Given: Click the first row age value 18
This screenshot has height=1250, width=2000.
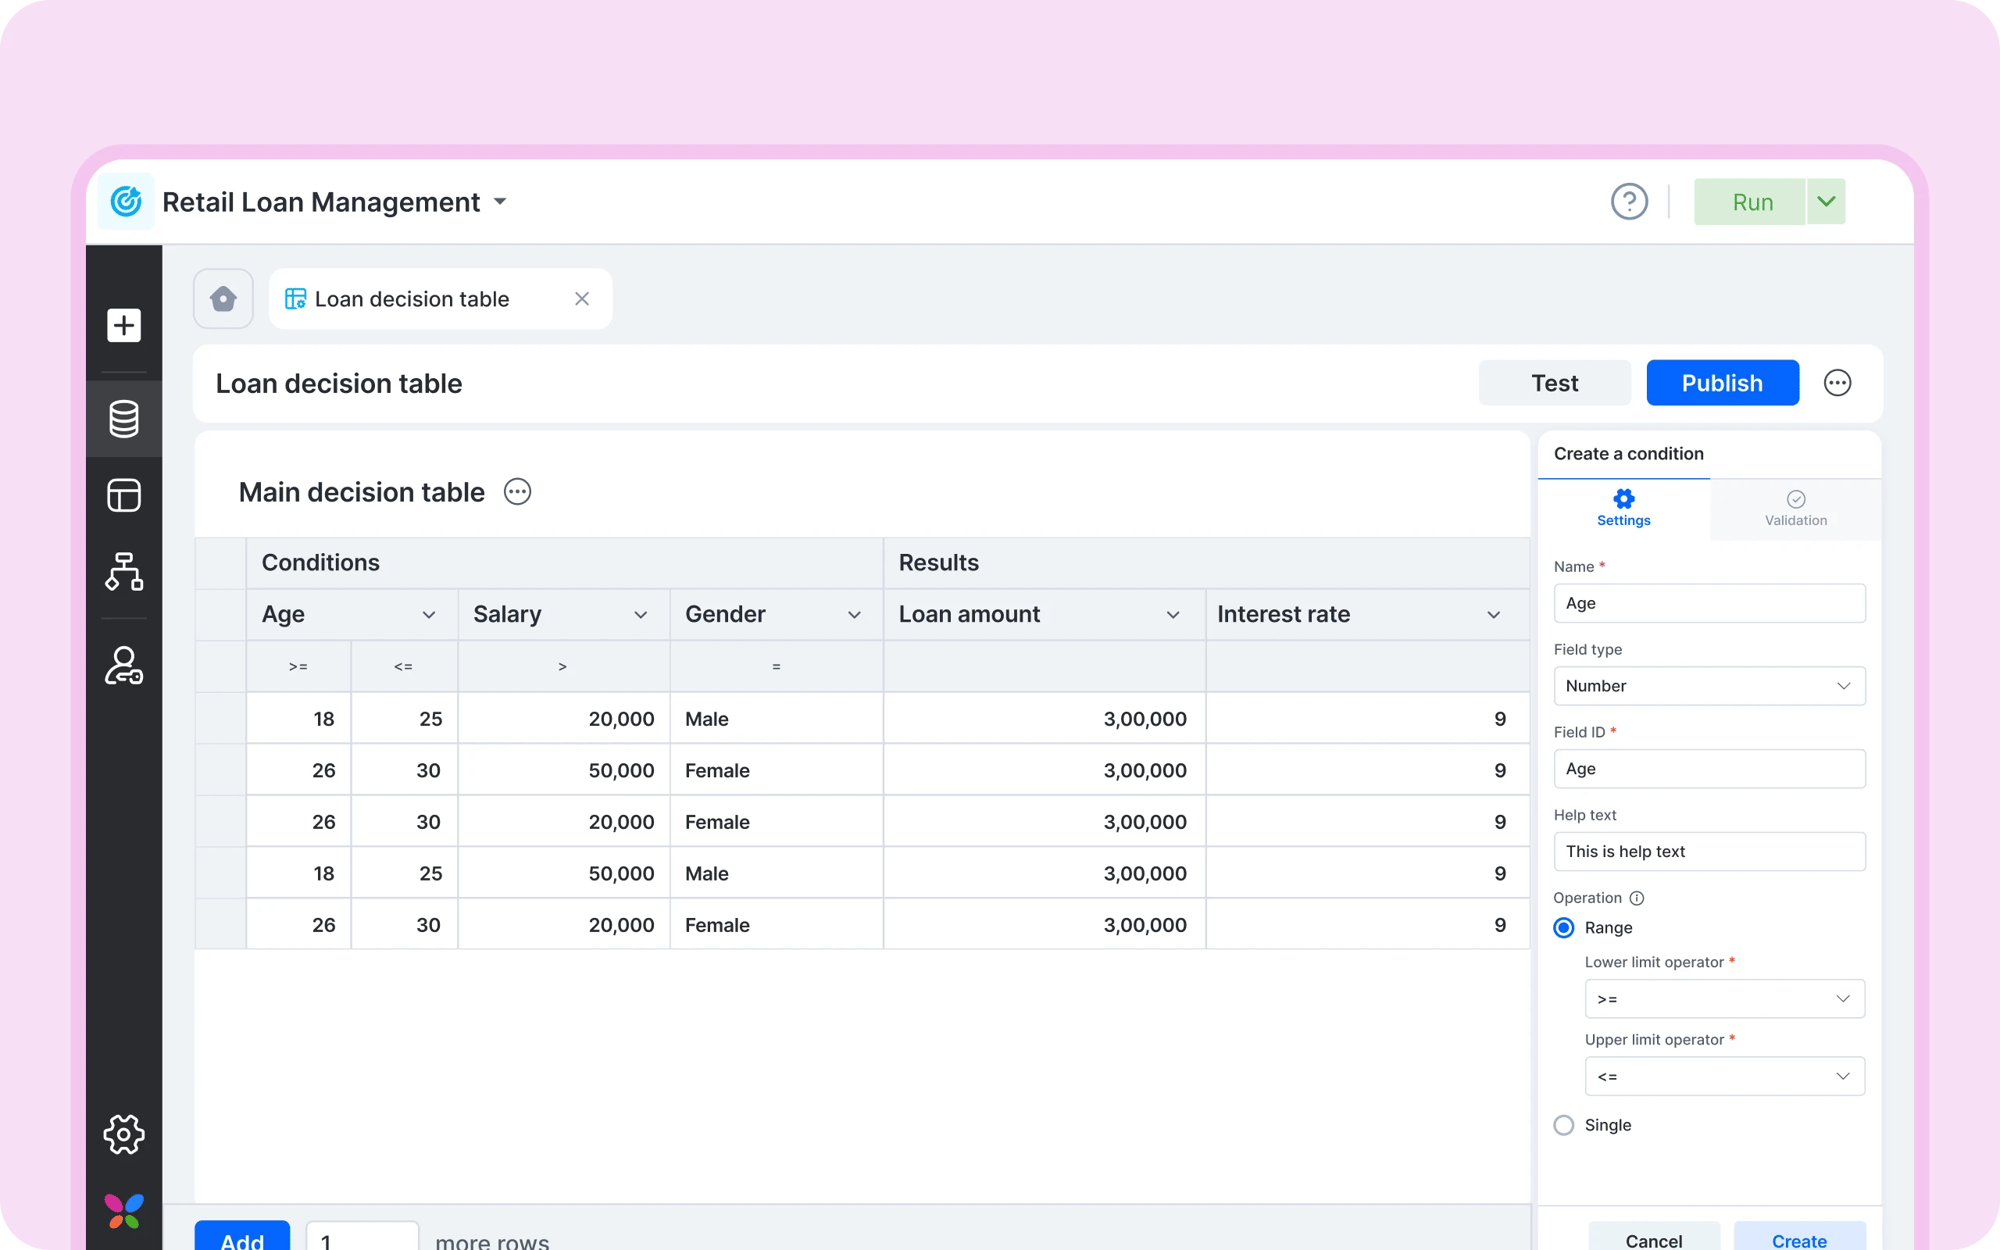Looking at the screenshot, I should pos(298,719).
